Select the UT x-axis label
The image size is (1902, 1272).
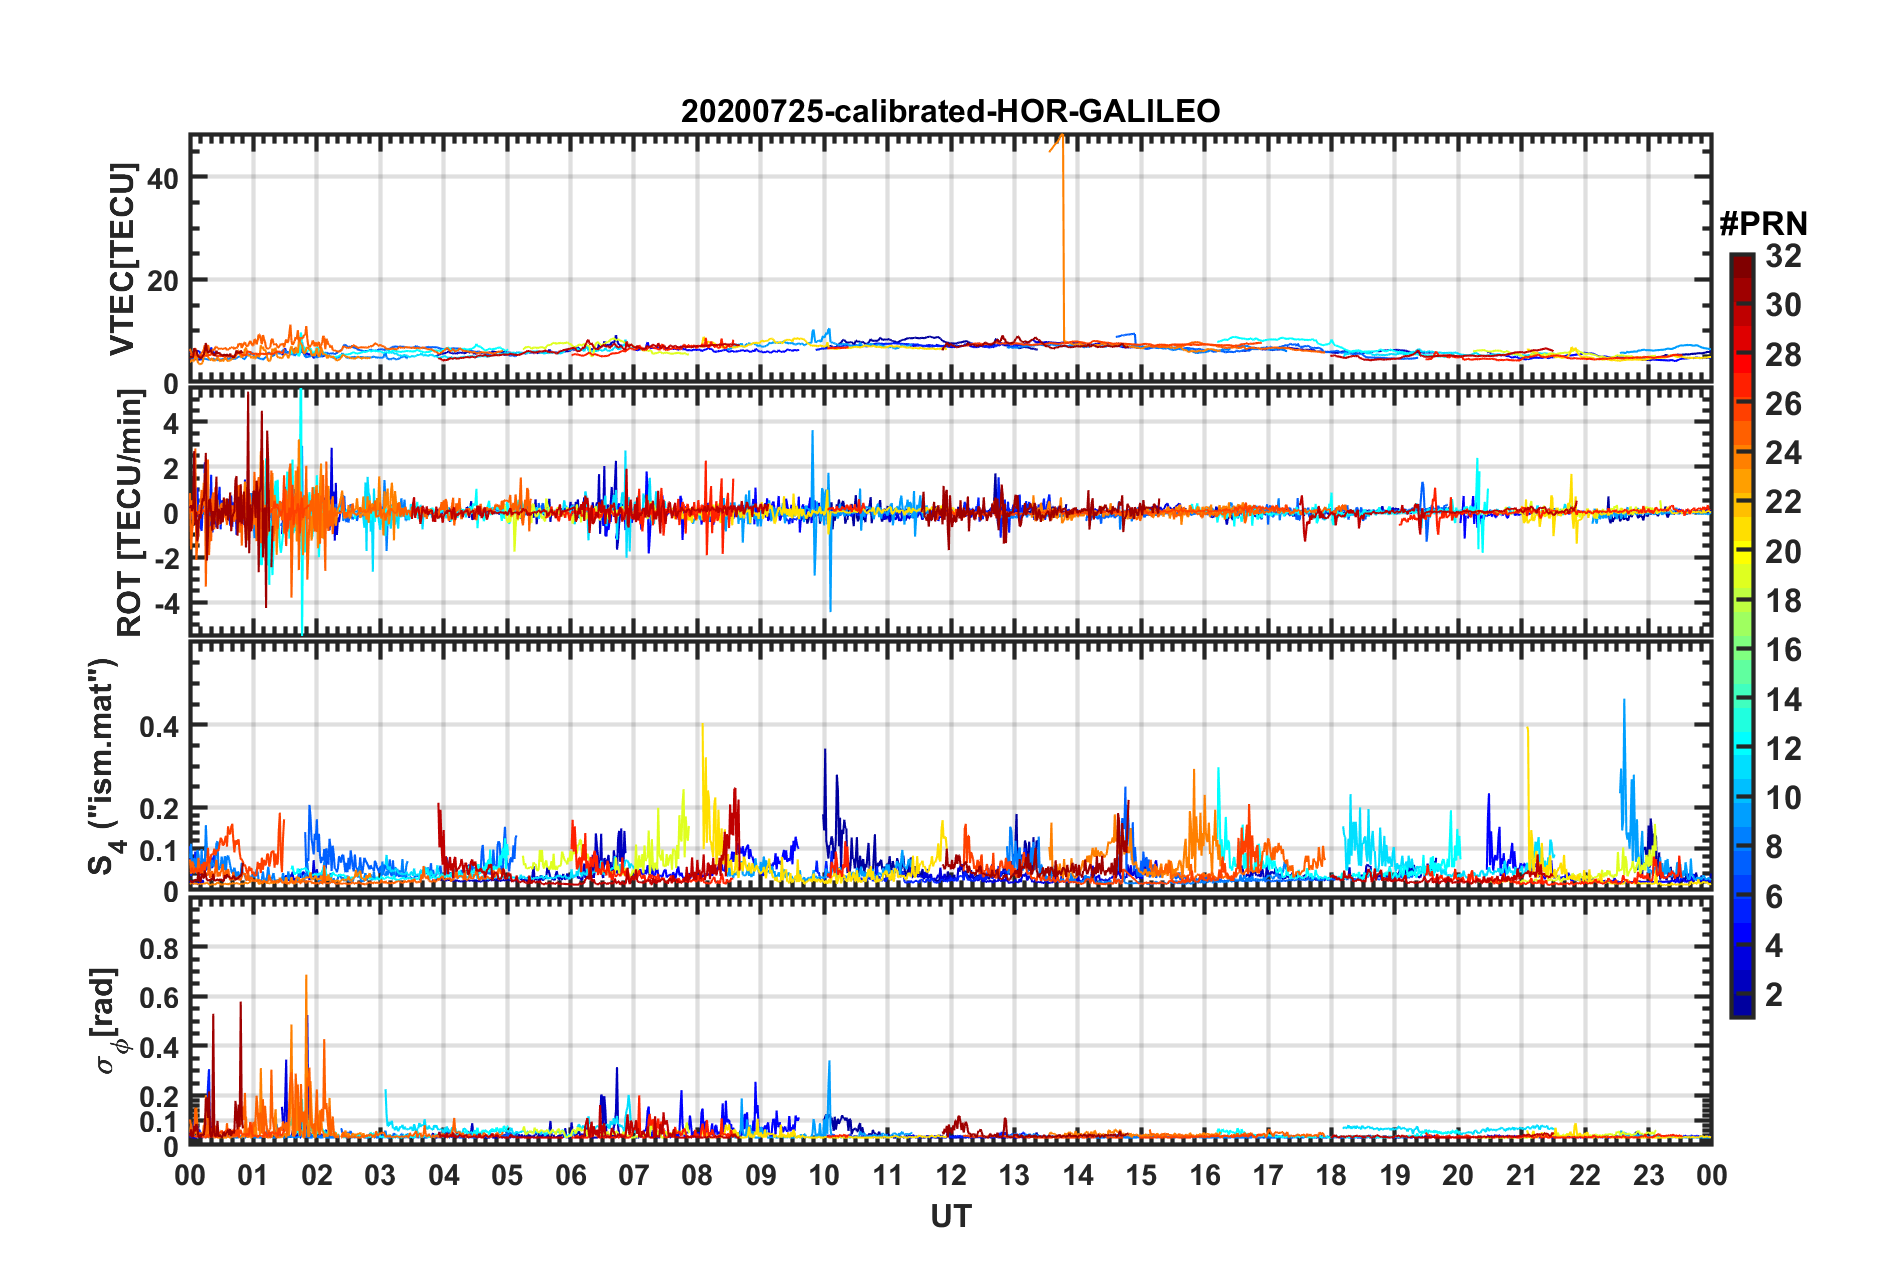(950, 1216)
